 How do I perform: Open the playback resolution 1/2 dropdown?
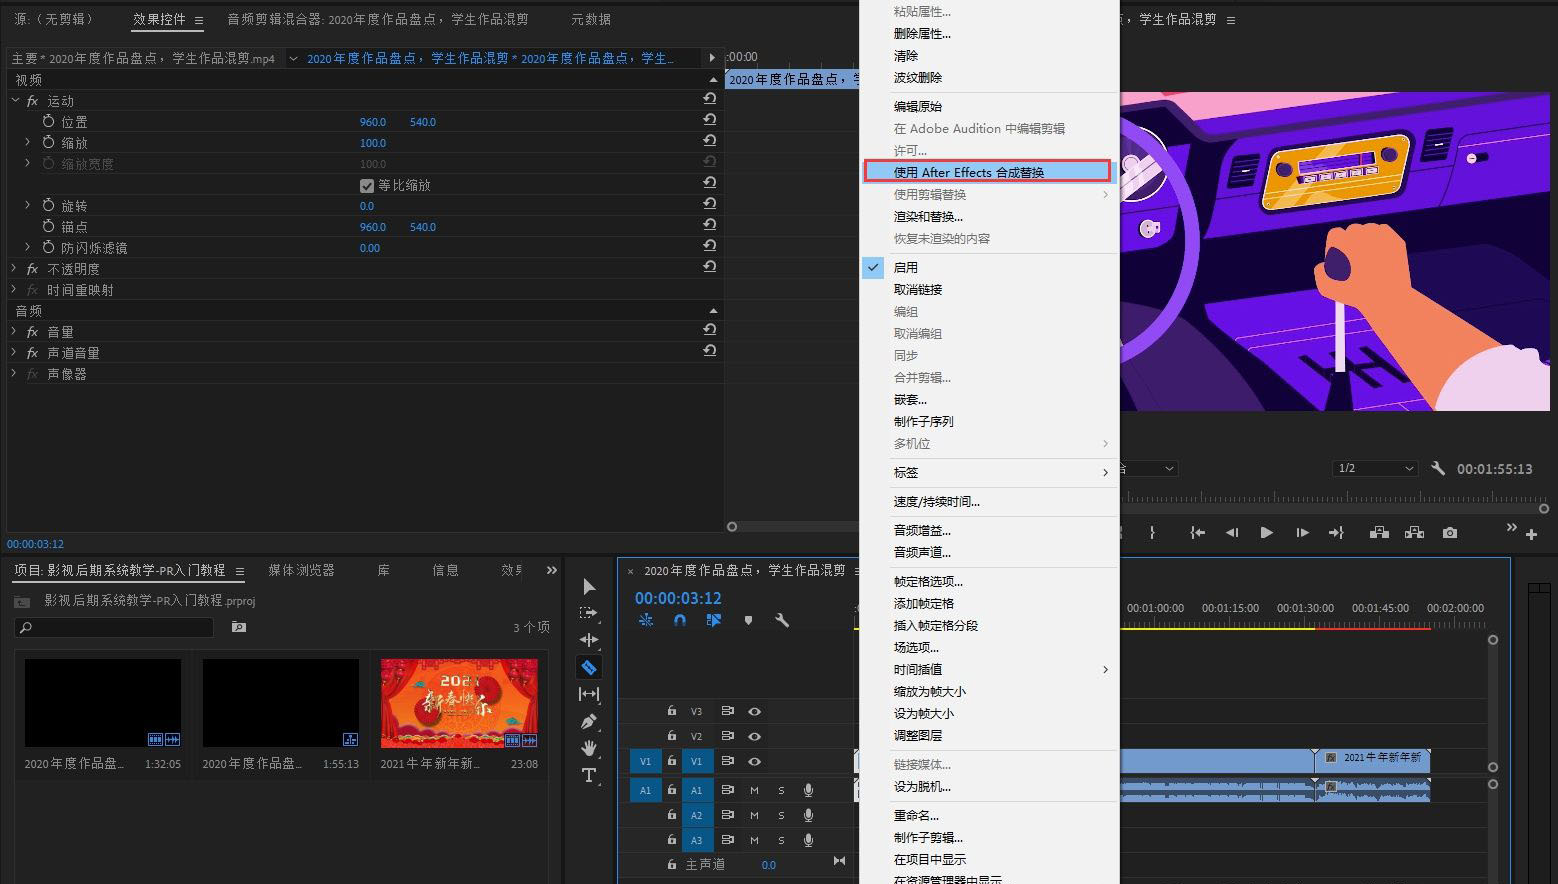pos(1376,468)
